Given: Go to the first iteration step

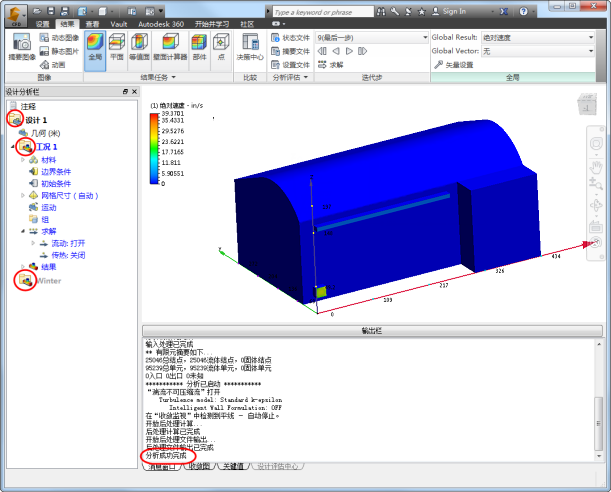Looking at the screenshot, I should [x=322, y=51].
